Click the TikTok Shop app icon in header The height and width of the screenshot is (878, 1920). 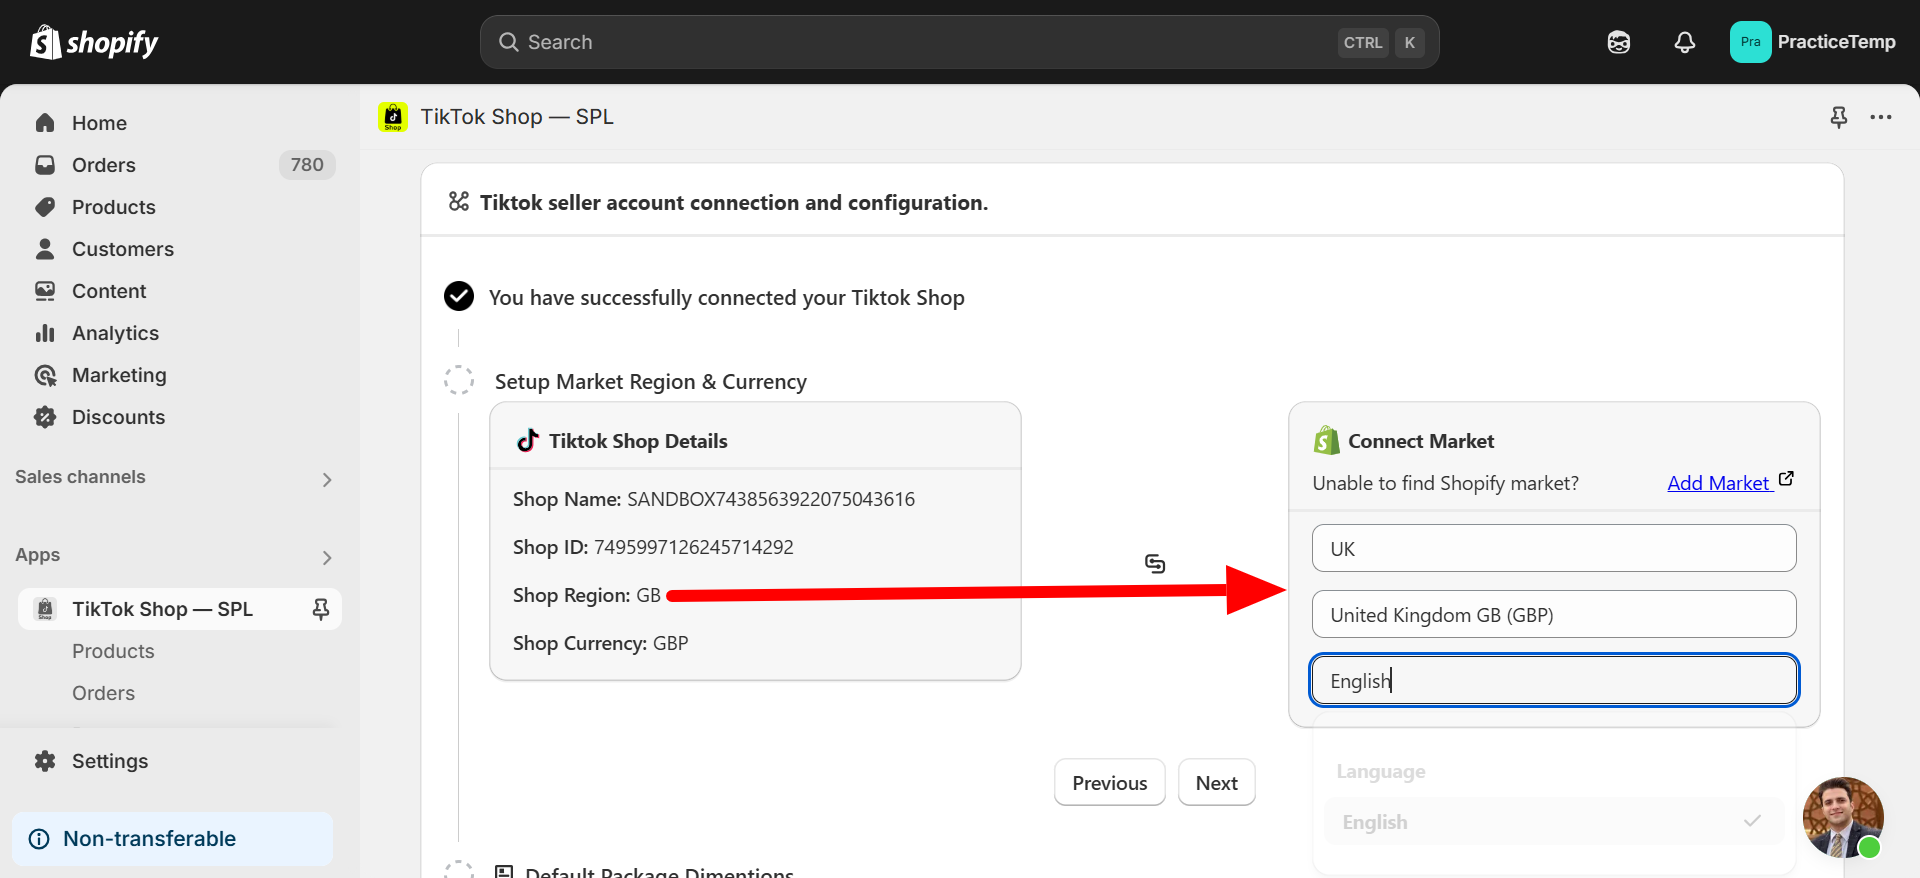click(x=393, y=117)
